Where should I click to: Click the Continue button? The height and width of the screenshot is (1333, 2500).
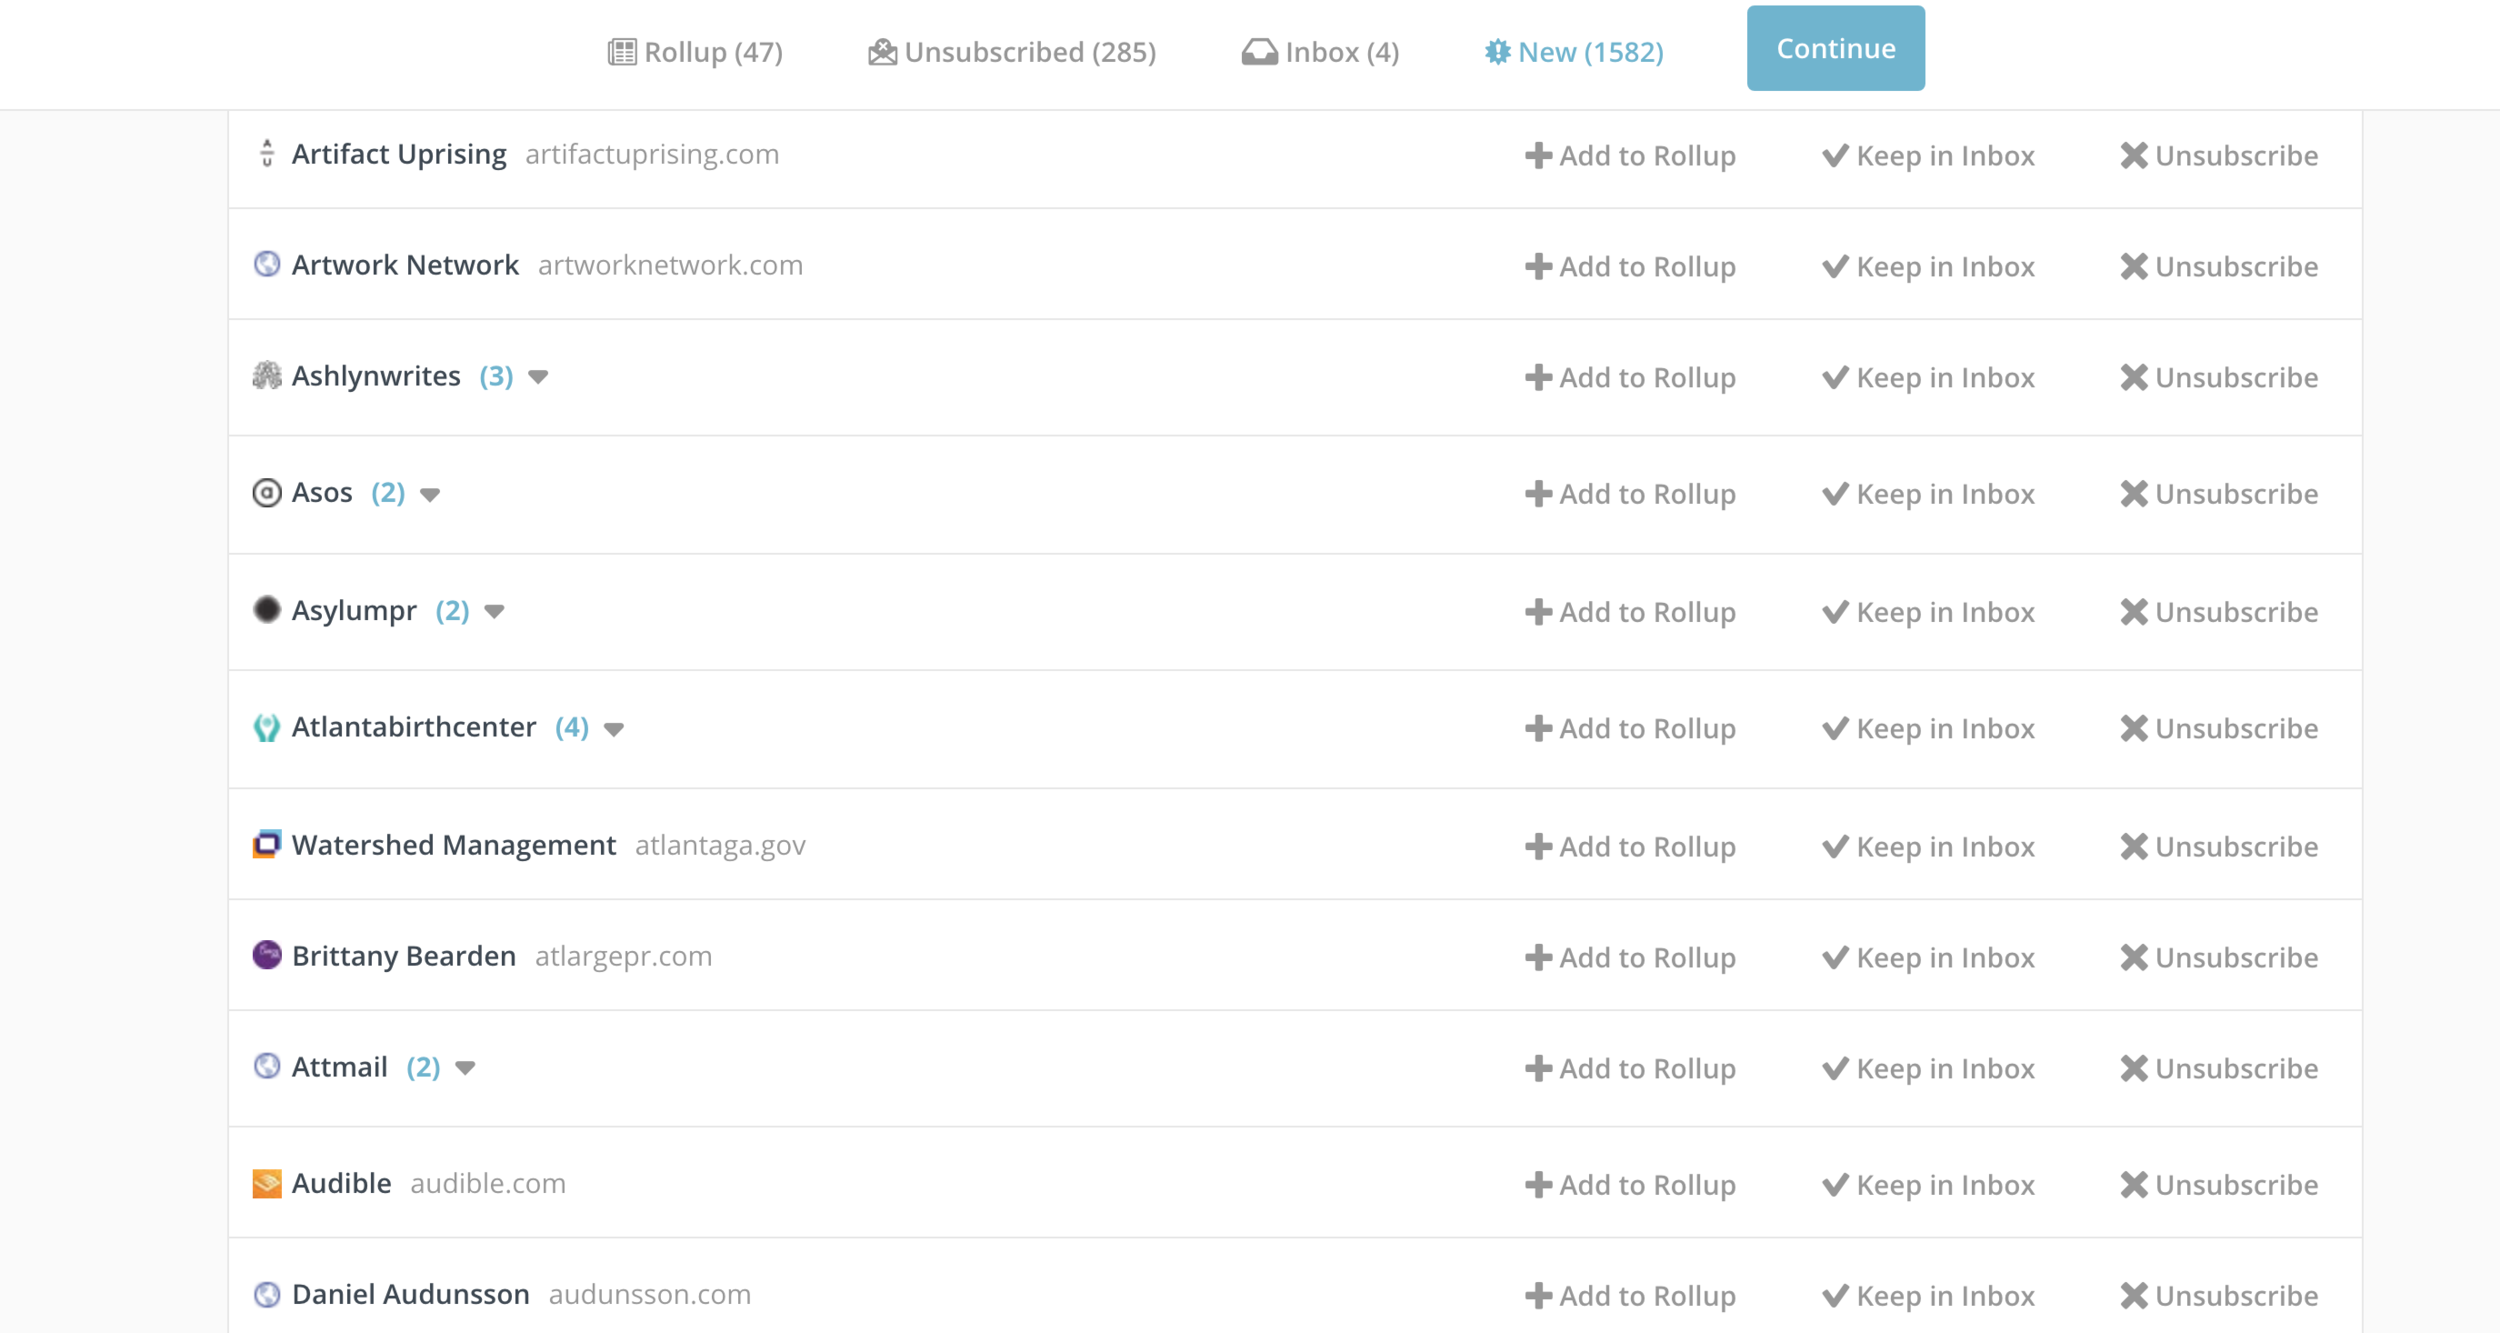1835,48
